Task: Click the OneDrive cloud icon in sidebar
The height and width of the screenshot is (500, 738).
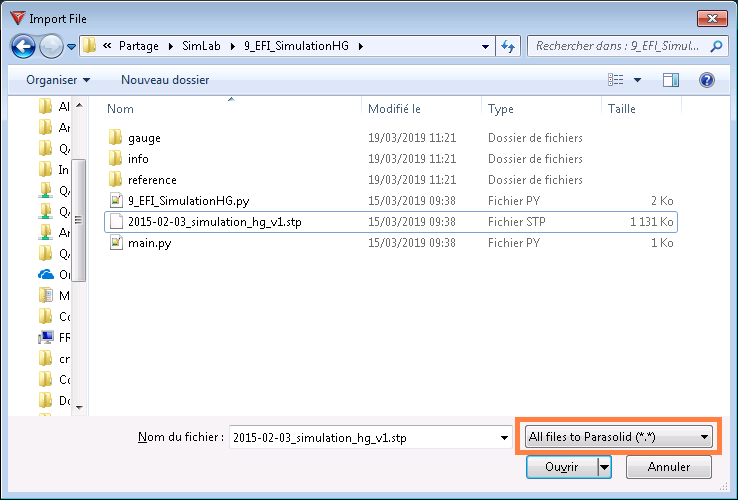Action: [45, 275]
